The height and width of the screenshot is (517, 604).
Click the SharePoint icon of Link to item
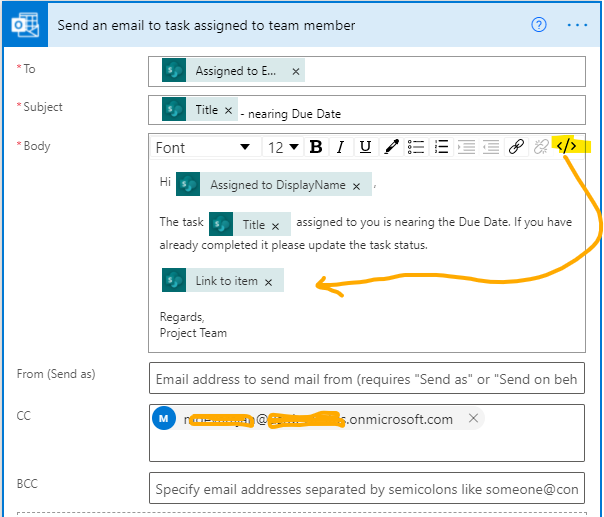(174, 280)
